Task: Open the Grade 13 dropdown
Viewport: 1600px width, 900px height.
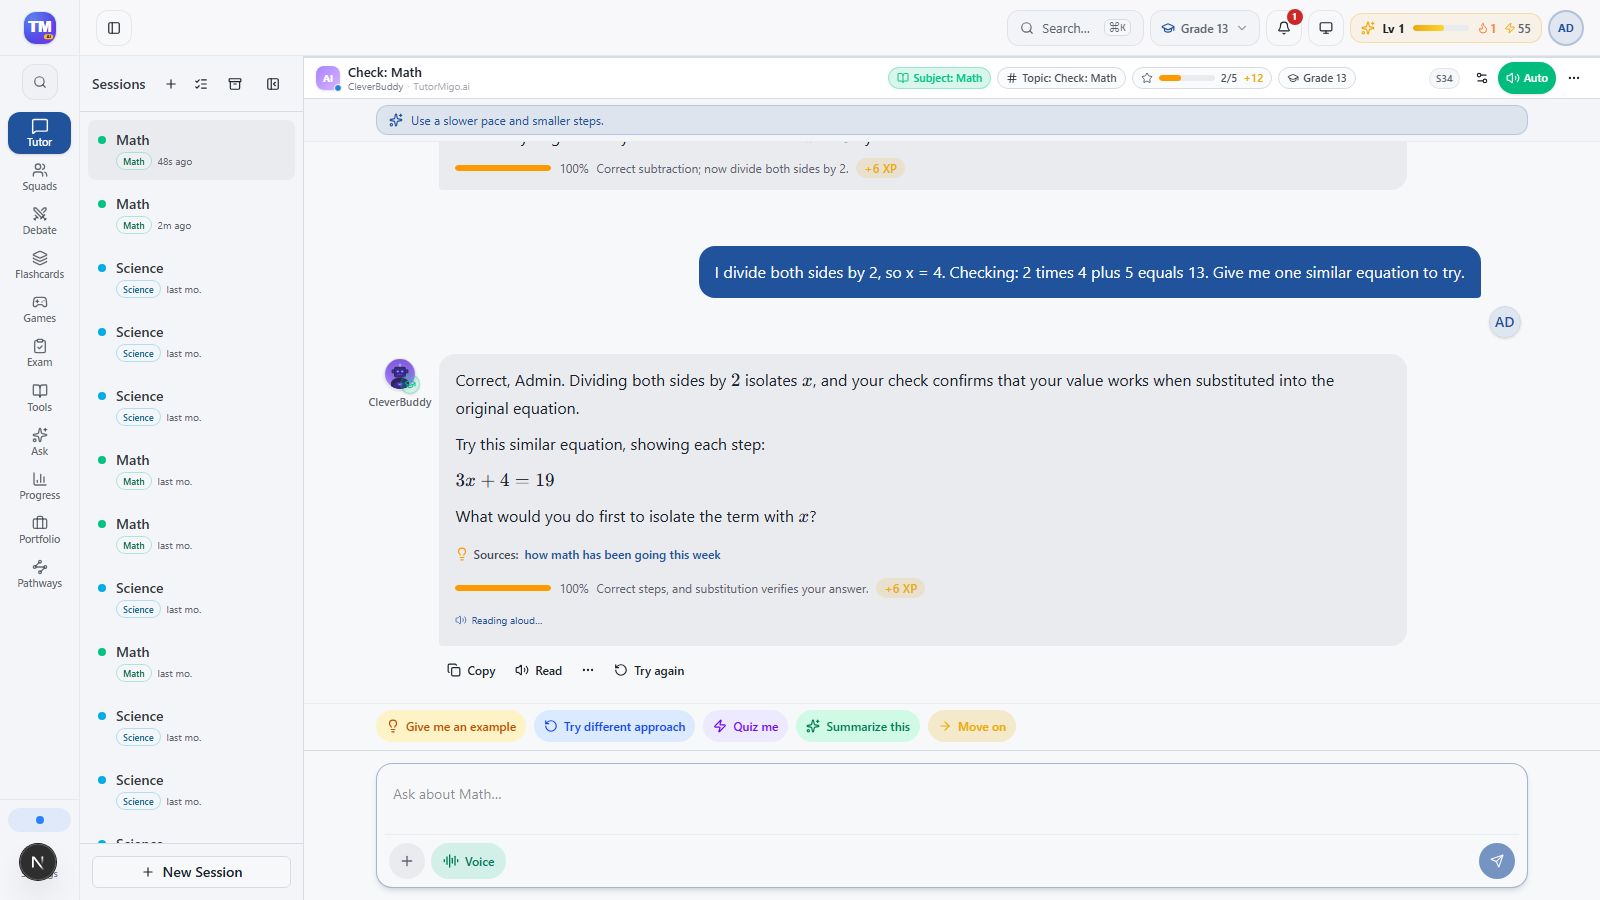Action: (x=1204, y=28)
